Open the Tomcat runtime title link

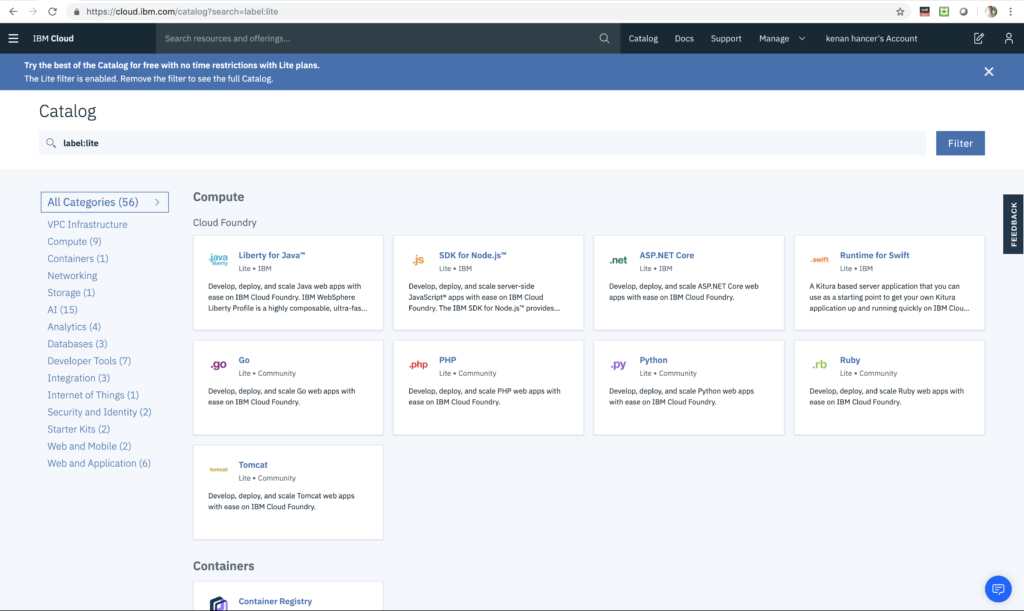[253, 465]
